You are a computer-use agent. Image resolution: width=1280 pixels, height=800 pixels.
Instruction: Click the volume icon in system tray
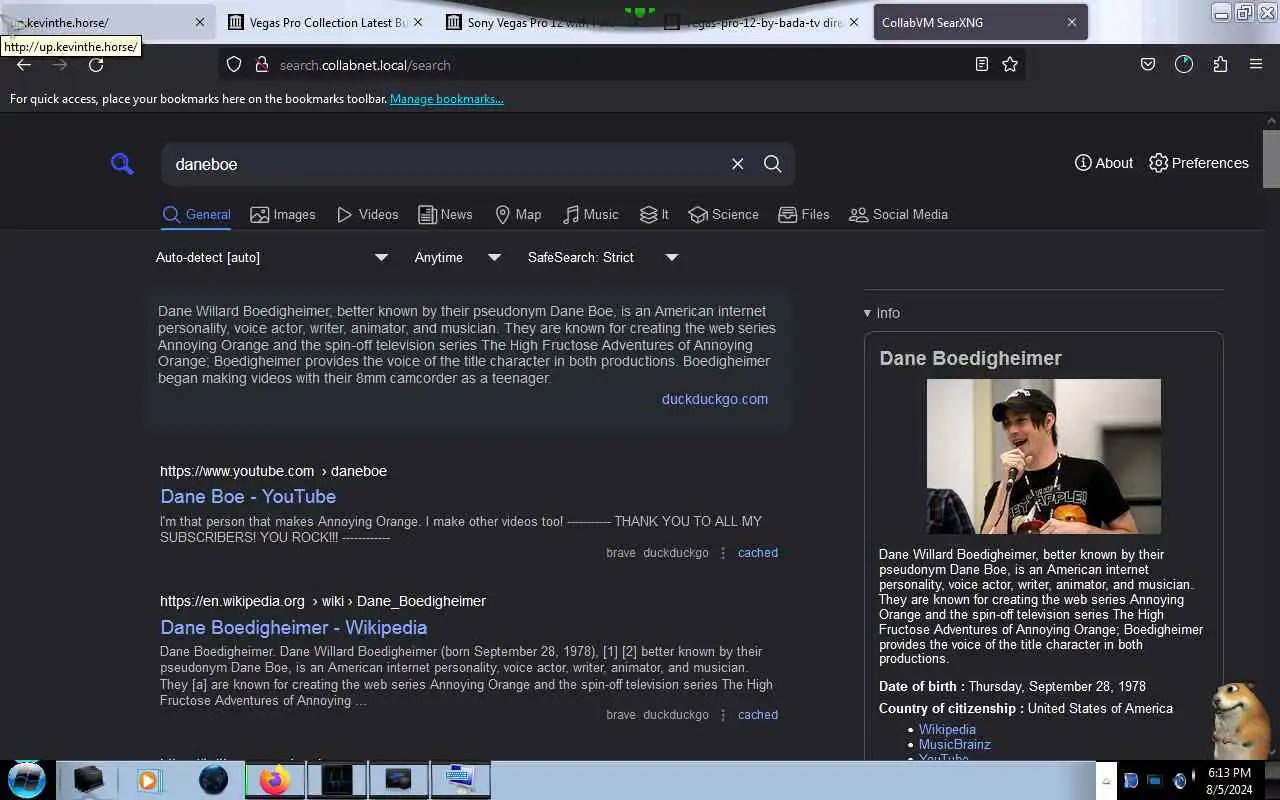pyautogui.click(x=1180, y=781)
